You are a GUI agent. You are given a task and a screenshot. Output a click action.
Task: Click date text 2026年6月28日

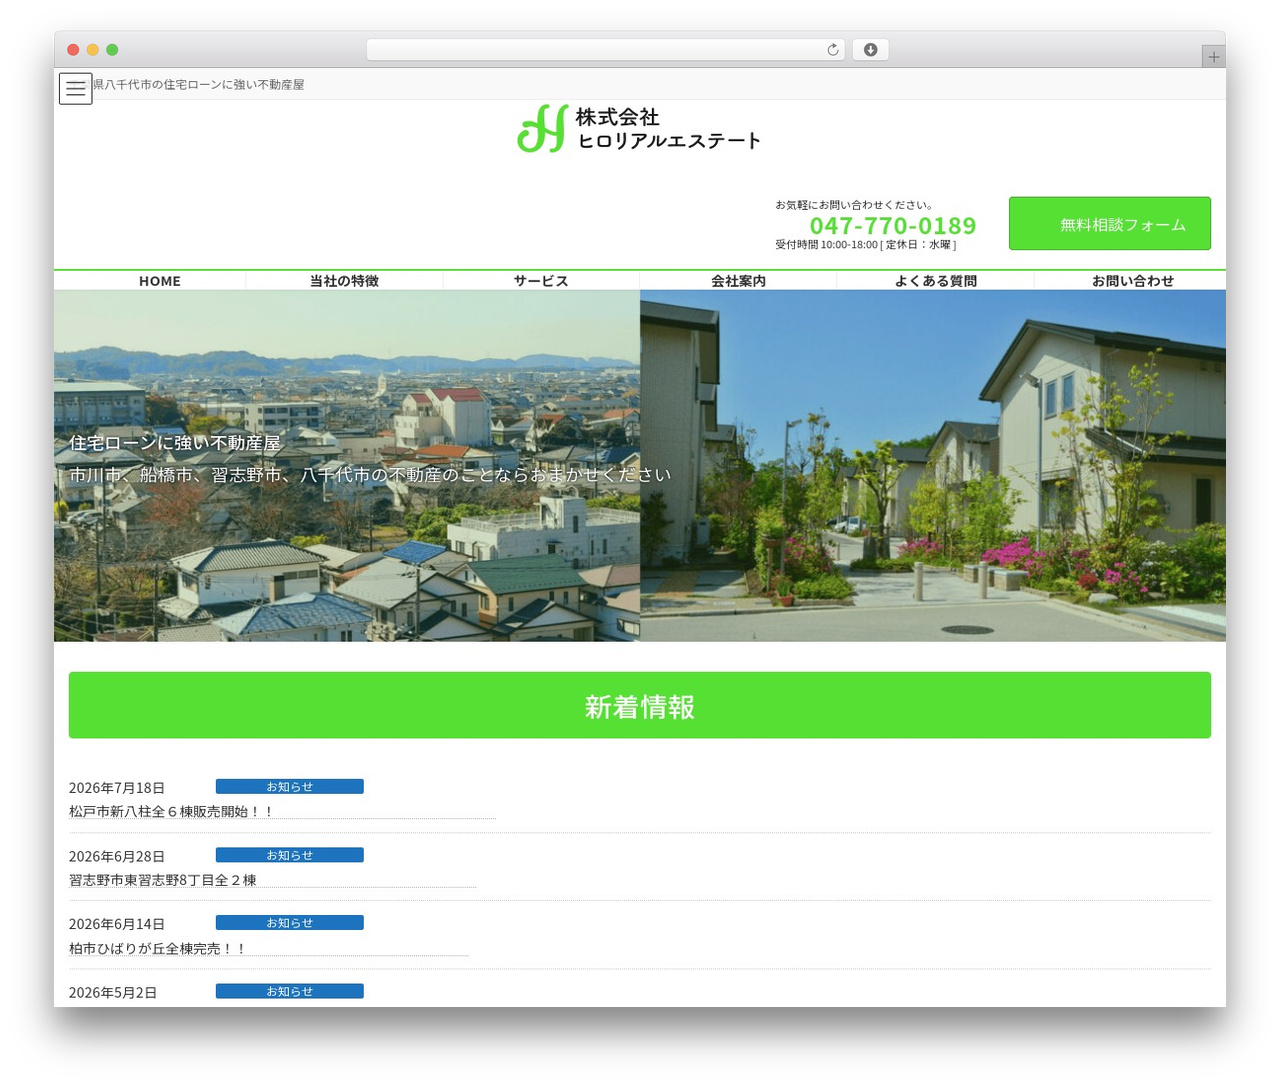tap(117, 856)
